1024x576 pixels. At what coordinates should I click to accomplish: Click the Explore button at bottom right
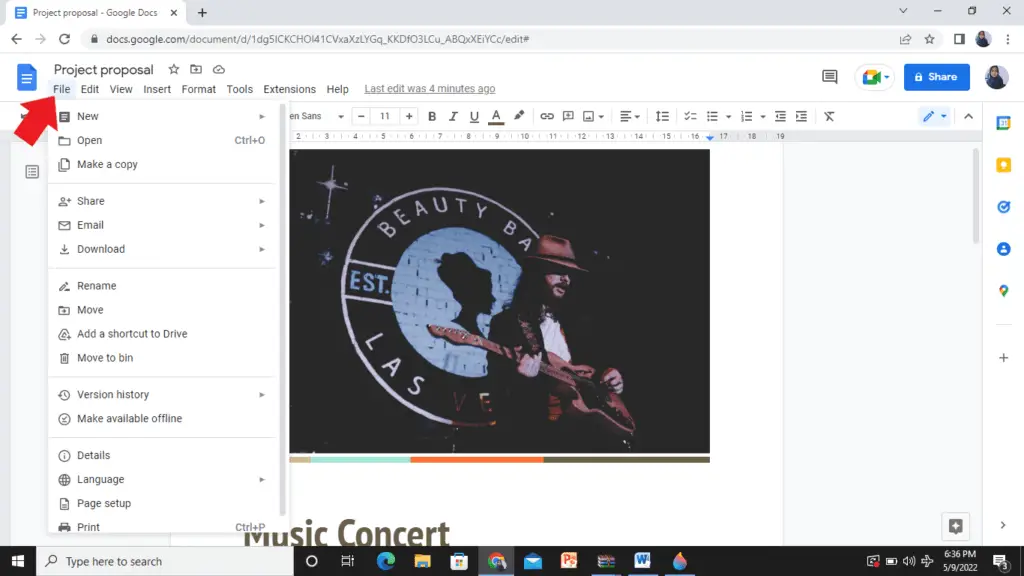click(x=955, y=526)
